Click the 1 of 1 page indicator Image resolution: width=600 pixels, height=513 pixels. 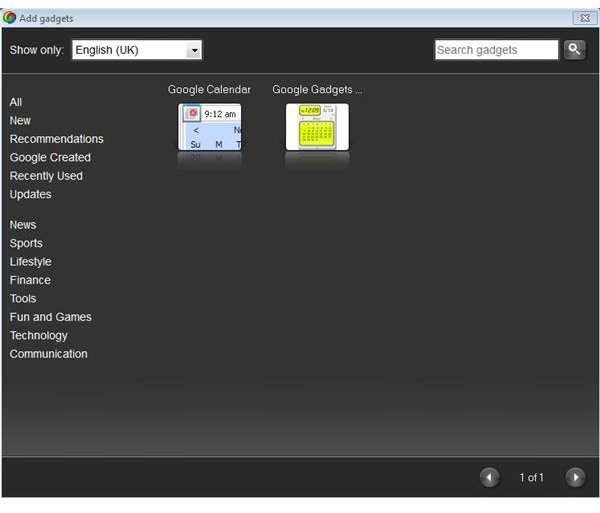532,477
